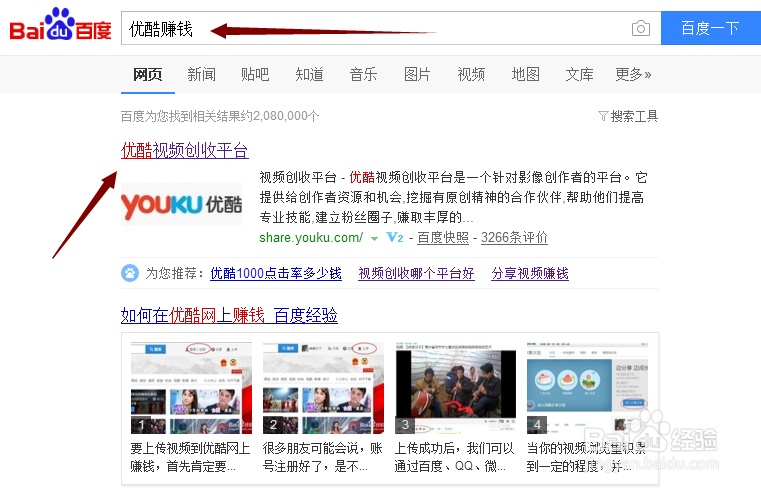Click the Baidu logo
Screen dimensions: 761x490
61,25
